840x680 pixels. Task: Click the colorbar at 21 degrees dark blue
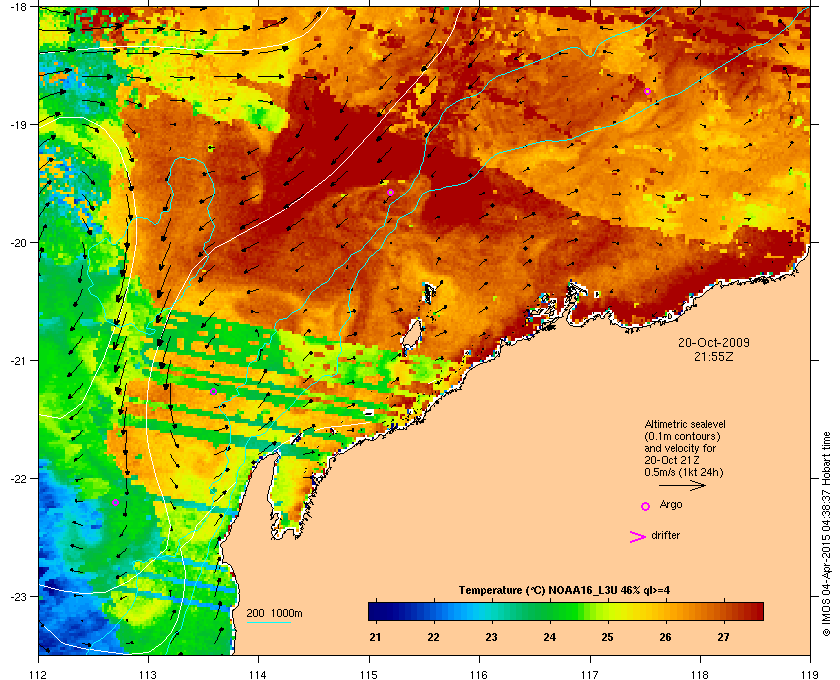pyautogui.click(x=376, y=611)
